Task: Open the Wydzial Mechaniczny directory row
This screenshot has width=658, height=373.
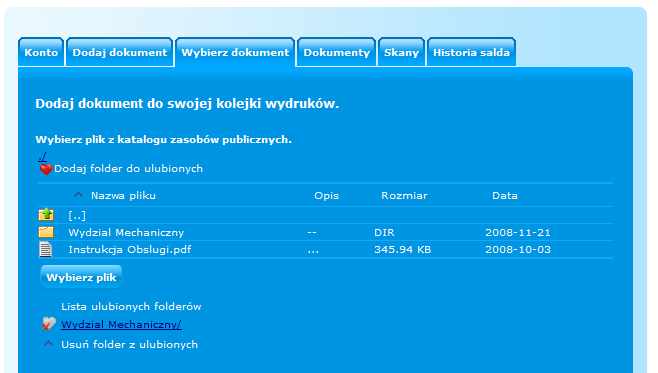Action: point(325,232)
